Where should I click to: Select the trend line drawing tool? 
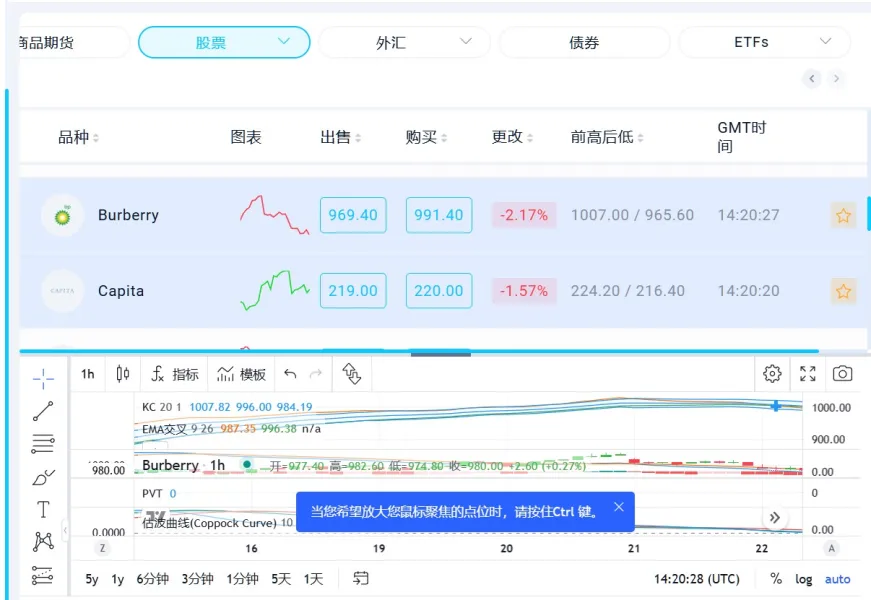point(43,410)
